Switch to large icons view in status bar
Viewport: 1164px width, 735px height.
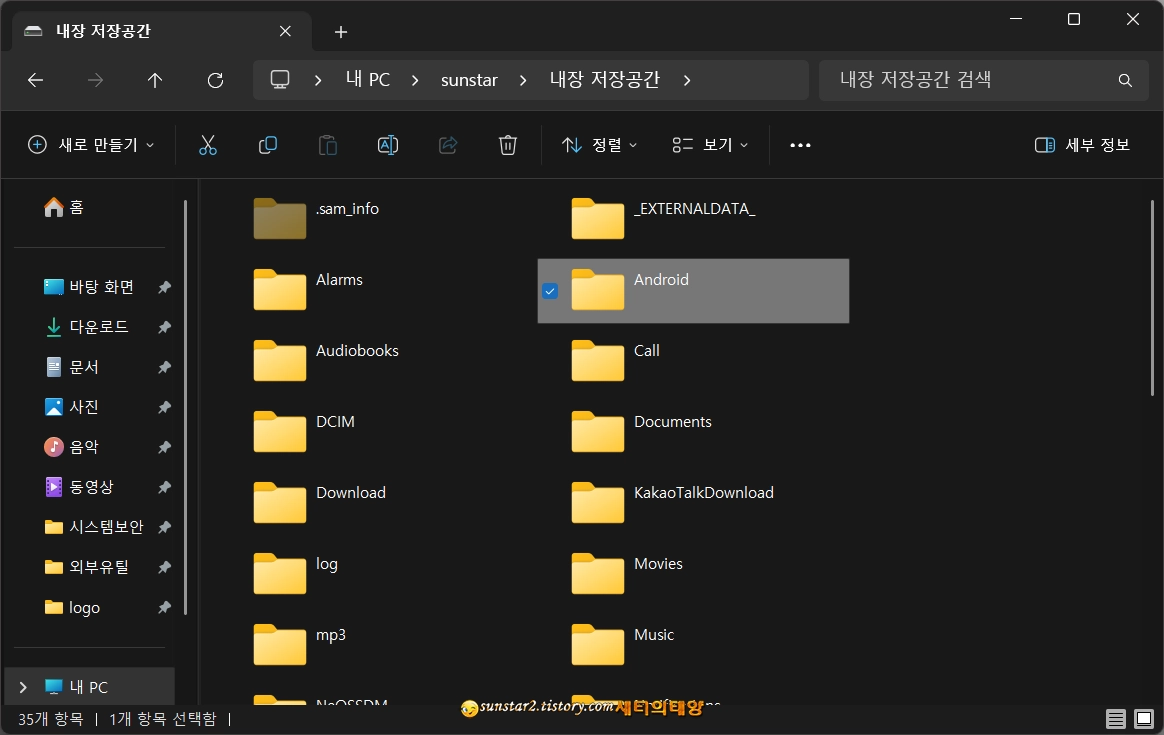click(1144, 719)
